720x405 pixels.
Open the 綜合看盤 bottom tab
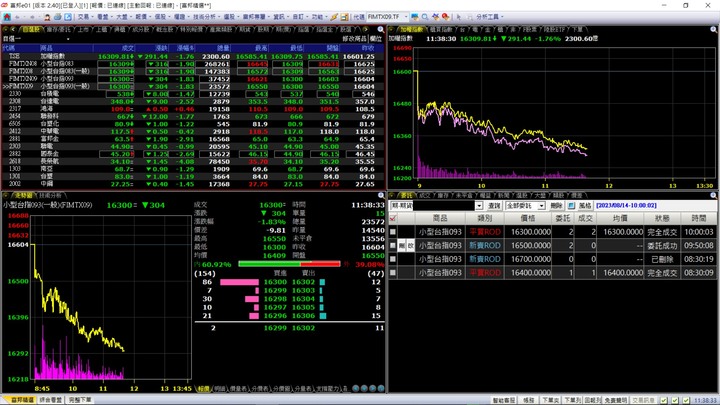click(51, 400)
